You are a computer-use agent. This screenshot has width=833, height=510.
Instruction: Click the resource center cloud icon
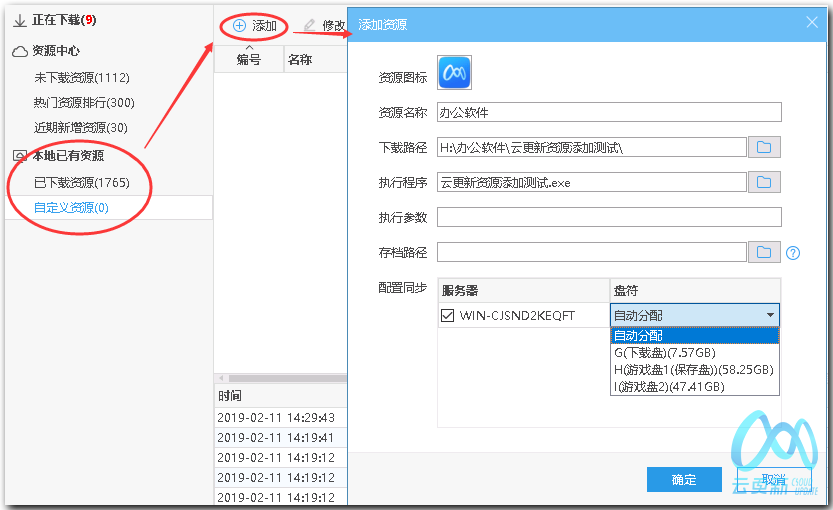point(20,52)
